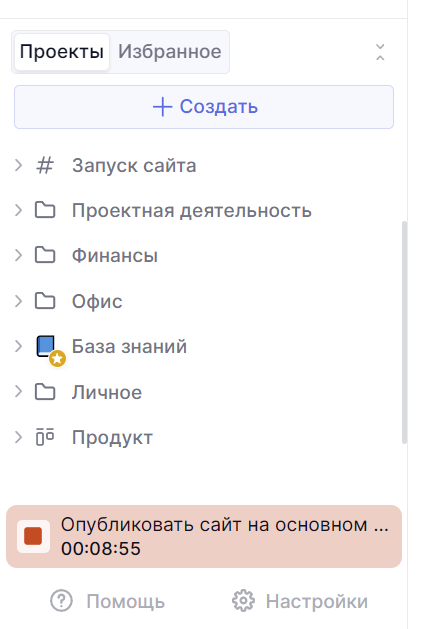Click the folder icon next to Офис
The width and height of the screenshot is (435, 629).
(45, 301)
